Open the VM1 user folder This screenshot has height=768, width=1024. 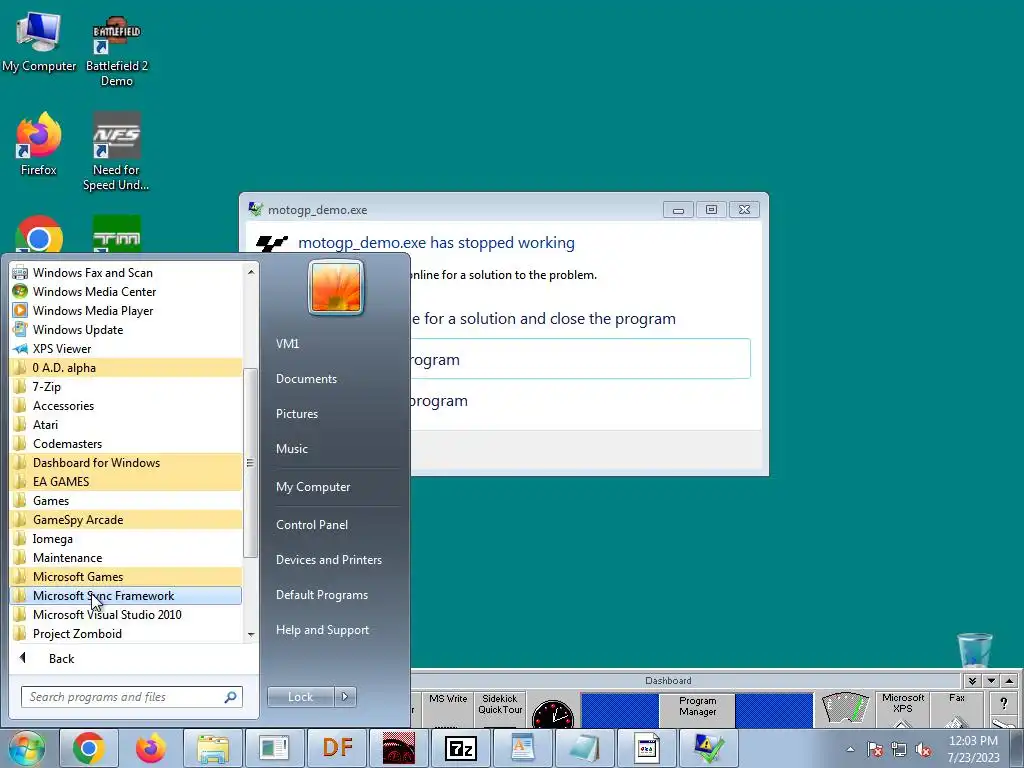pos(287,344)
